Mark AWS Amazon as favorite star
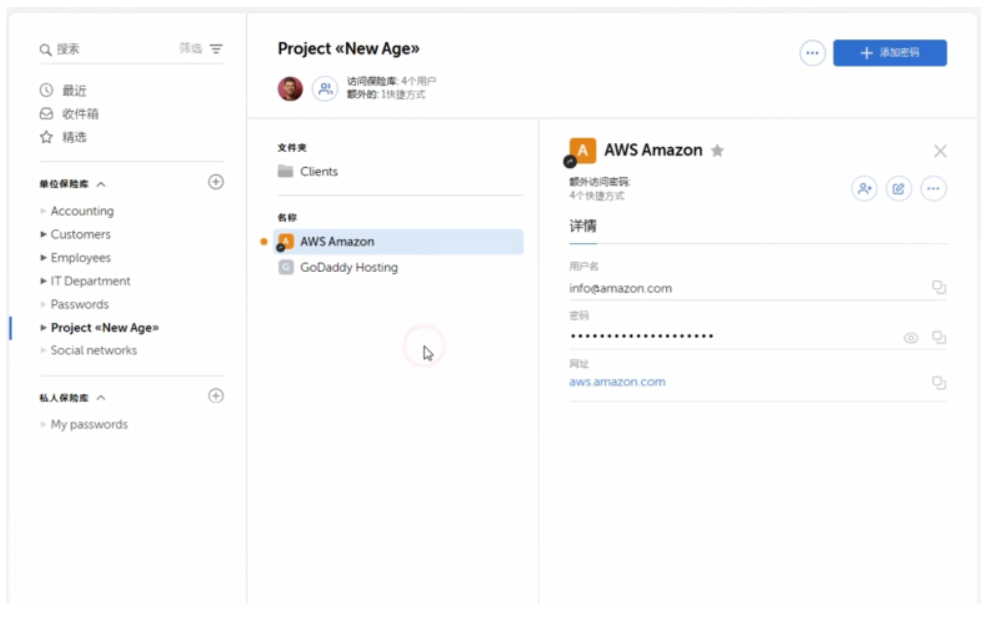992x624 pixels. (x=717, y=151)
